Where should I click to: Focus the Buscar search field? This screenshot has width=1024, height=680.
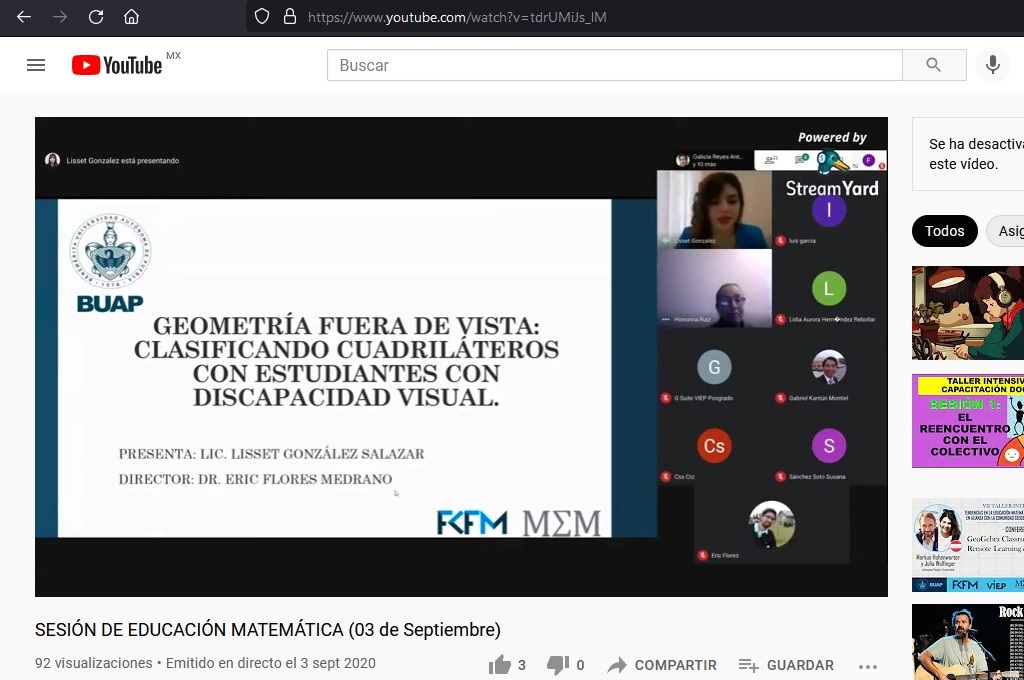pos(615,65)
